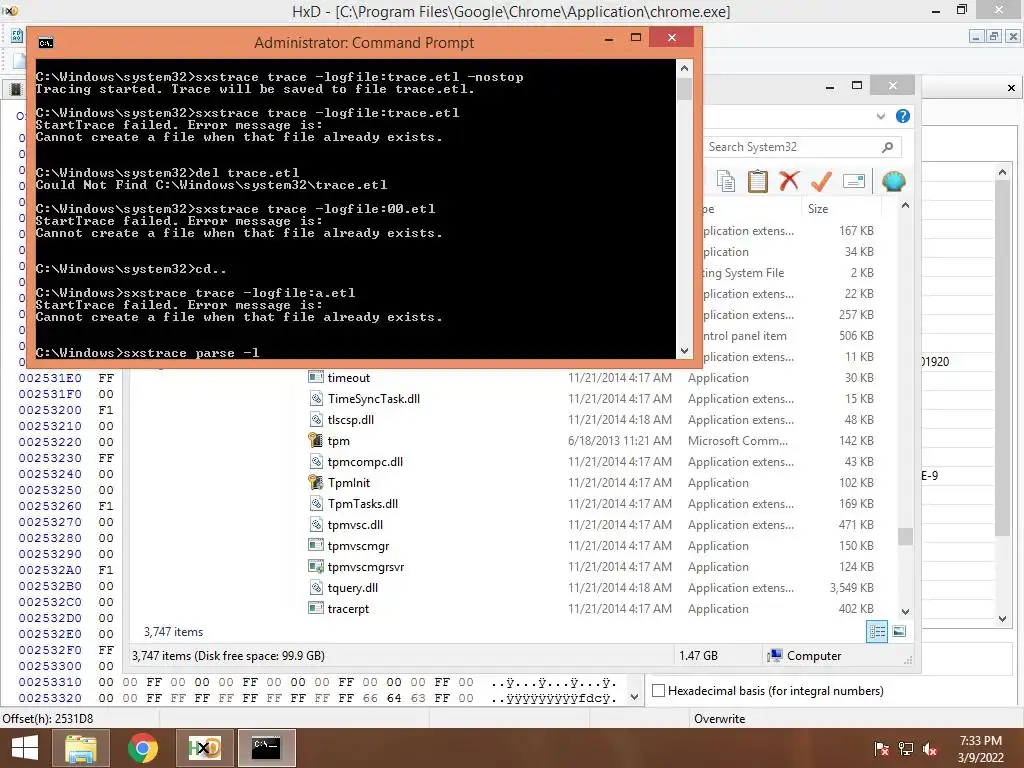
Task: Select the tpmcompc.dll file
Action: click(365, 462)
